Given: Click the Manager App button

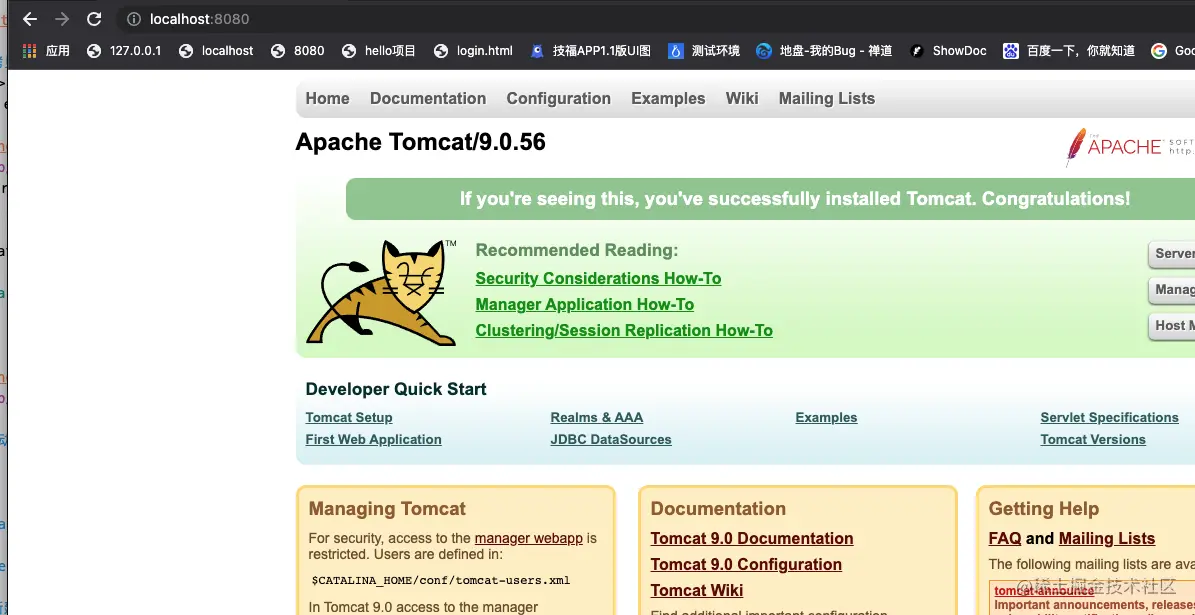Looking at the screenshot, I should (x=1171, y=290).
